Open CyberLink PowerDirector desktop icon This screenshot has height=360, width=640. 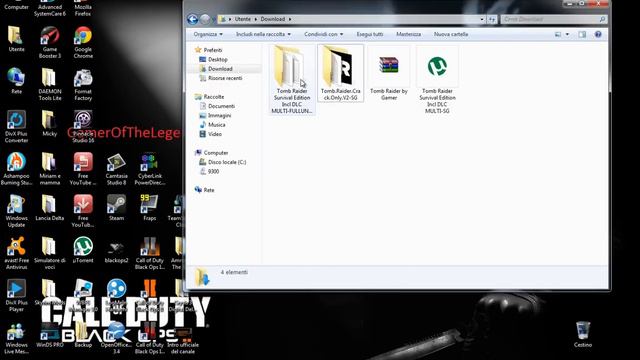coord(149,169)
